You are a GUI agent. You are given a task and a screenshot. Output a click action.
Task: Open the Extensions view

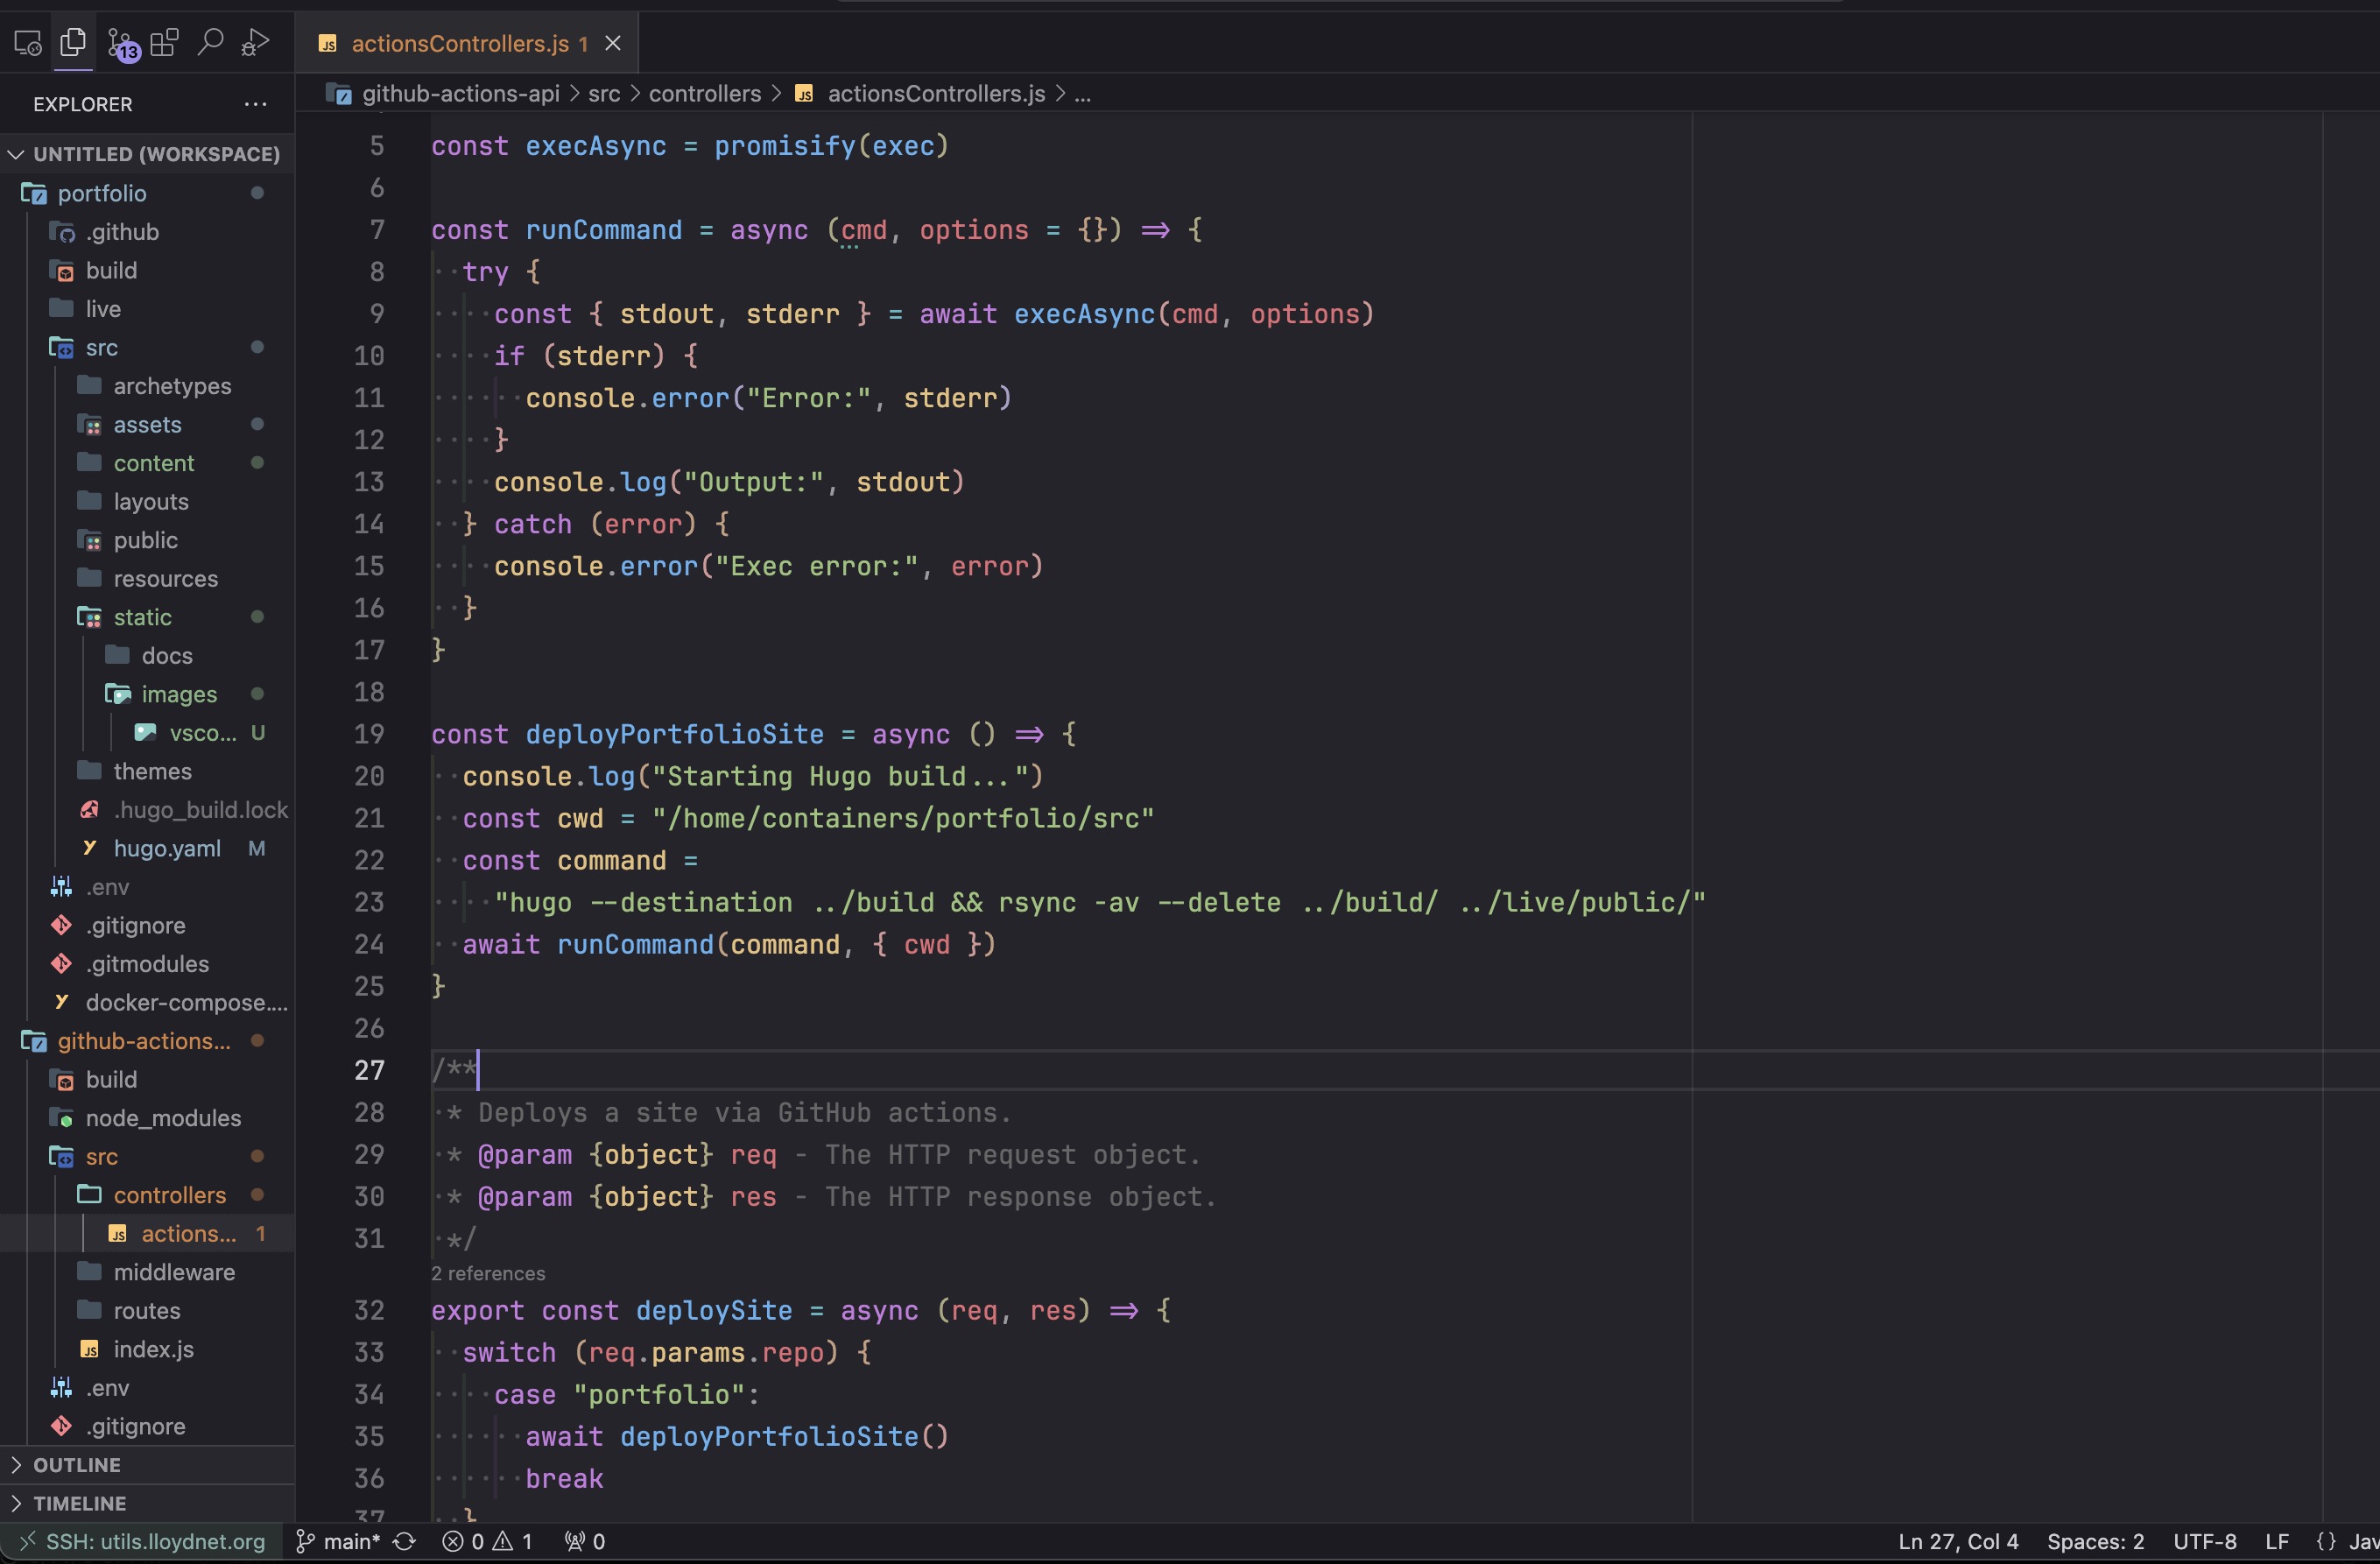pos(164,43)
